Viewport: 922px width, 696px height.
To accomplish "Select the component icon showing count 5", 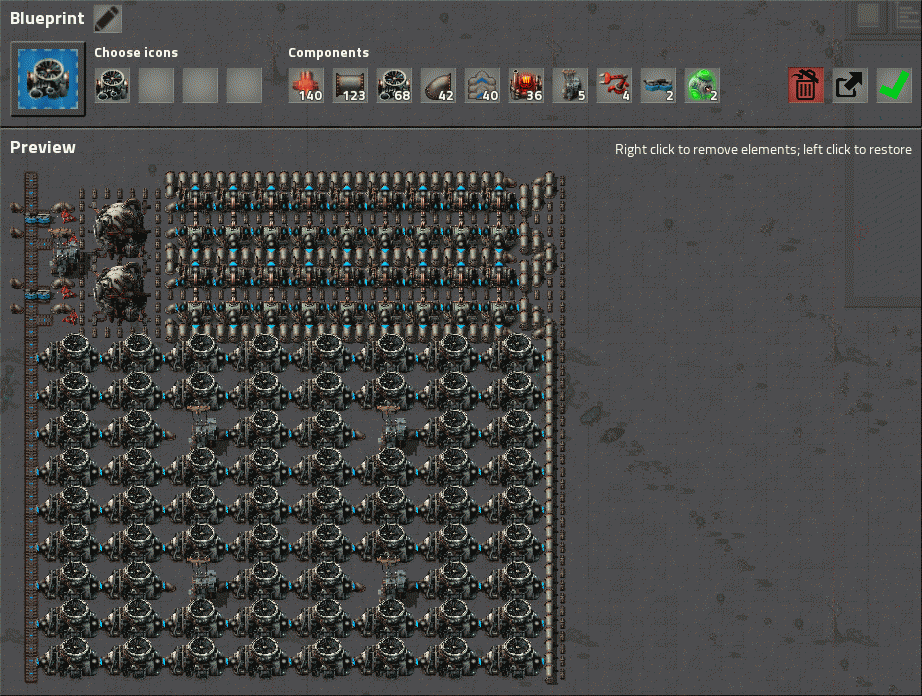I will 570,85.
